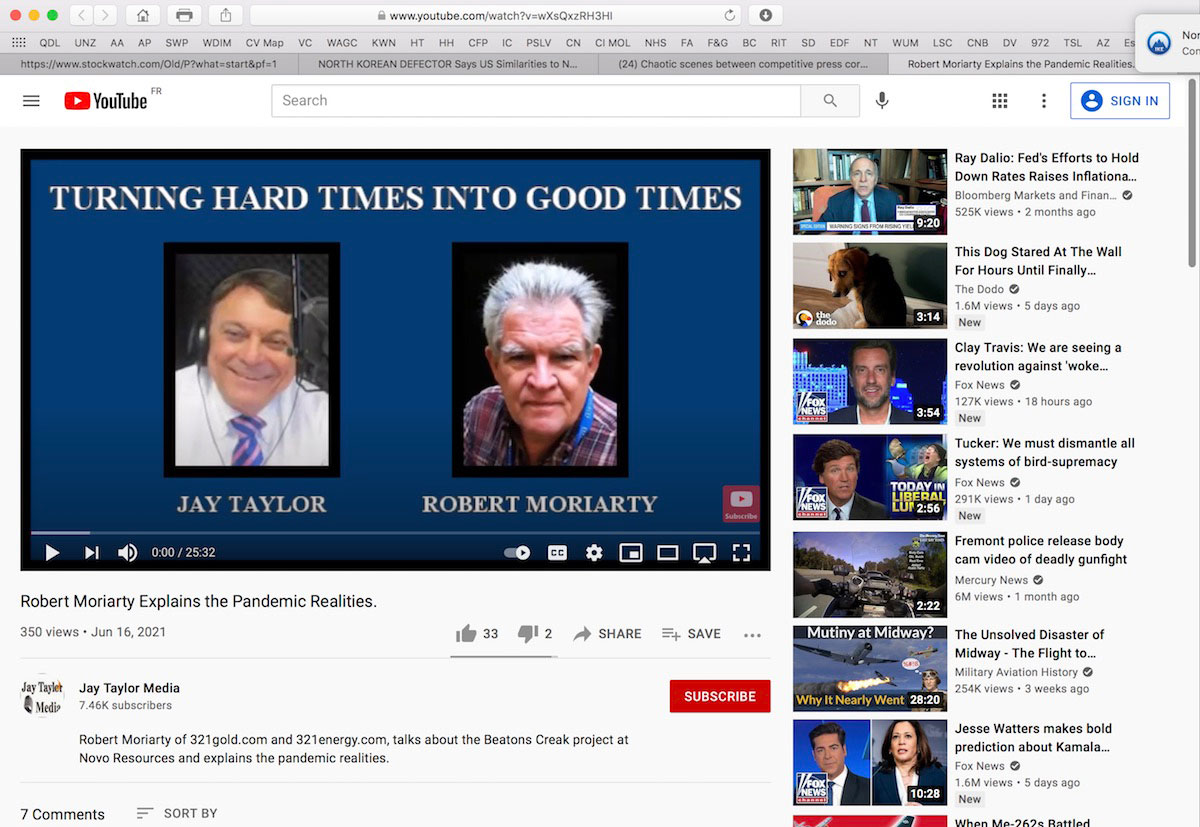Mute the video volume
The height and width of the screenshot is (827, 1200).
click(128, 552)
